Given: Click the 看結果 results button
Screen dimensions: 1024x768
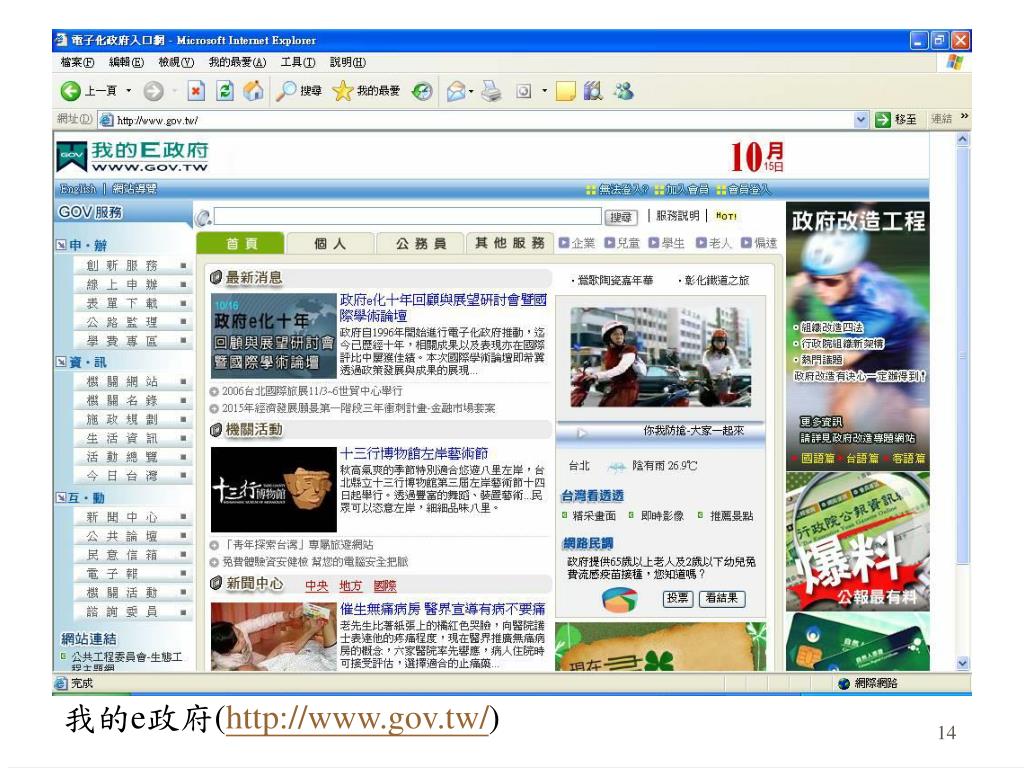Looking at the screenshot, I should pos(722,598).
